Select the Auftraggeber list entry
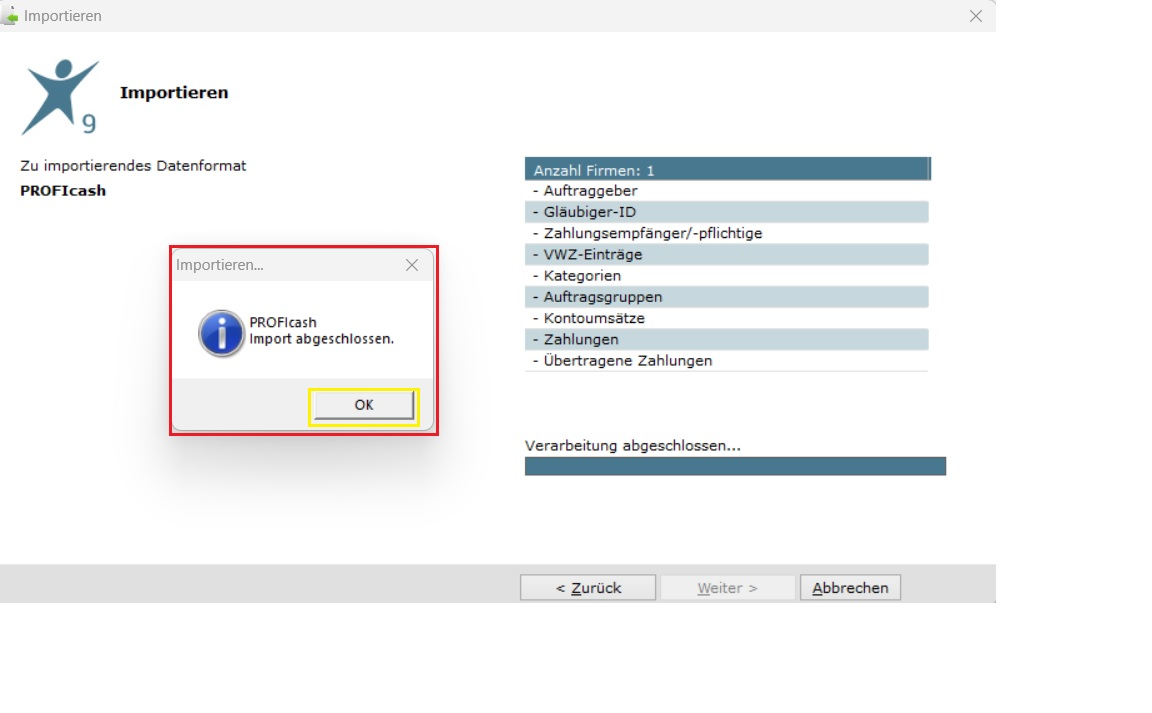Screen dimensions: 1152x713 pyautogui.click(x=727, y=191)
